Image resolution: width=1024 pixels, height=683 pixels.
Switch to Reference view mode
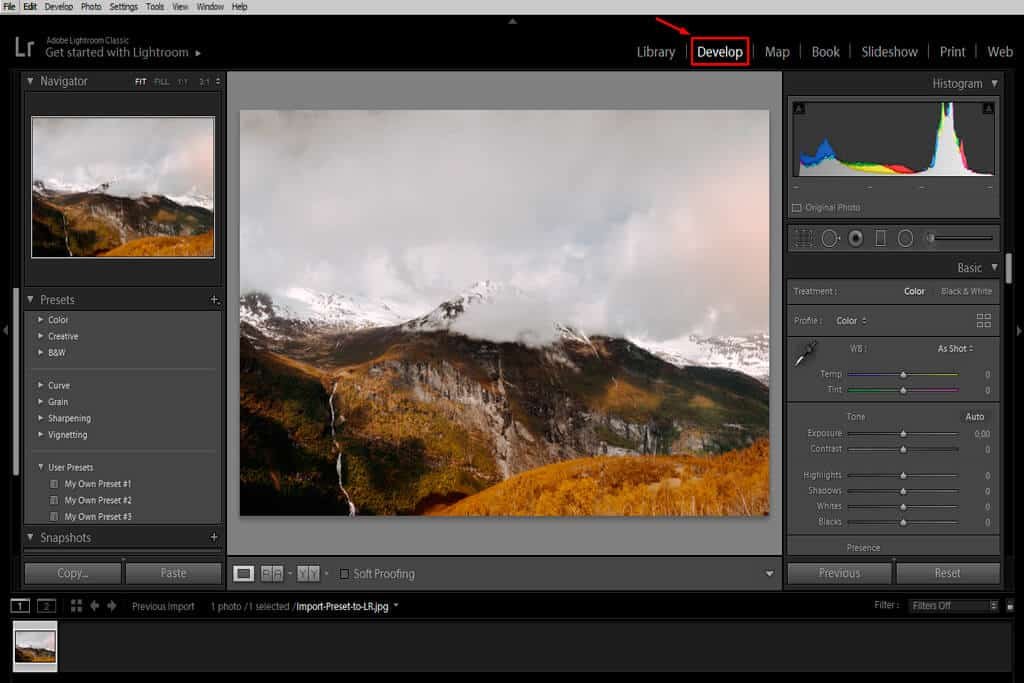pyautogui.click(x=272, y=573)
